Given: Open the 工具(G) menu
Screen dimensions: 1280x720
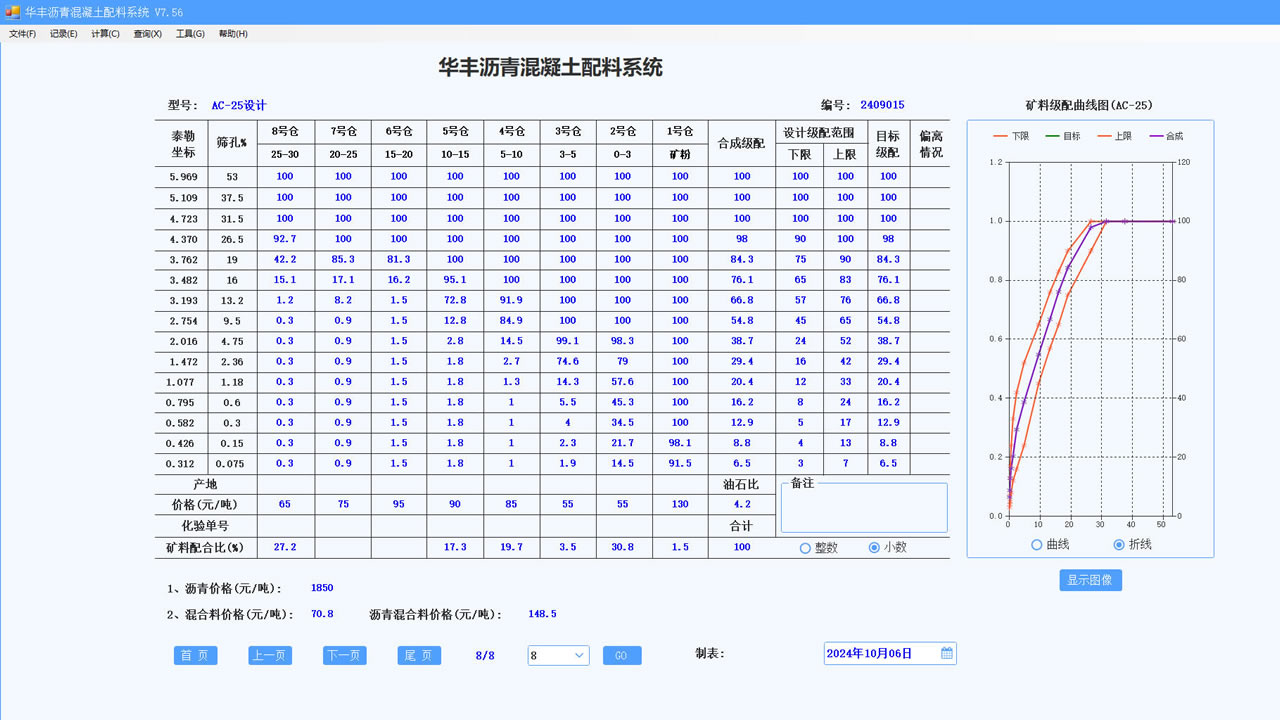Looking at the screenshot, I should 188,33.
